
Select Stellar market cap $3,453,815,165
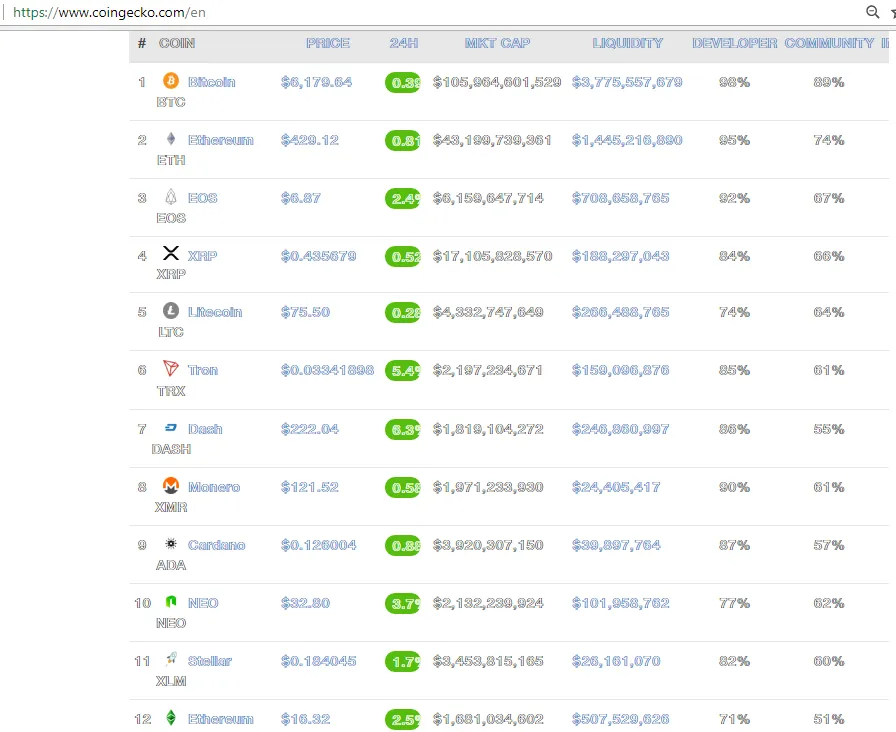[x=488, y=661]
